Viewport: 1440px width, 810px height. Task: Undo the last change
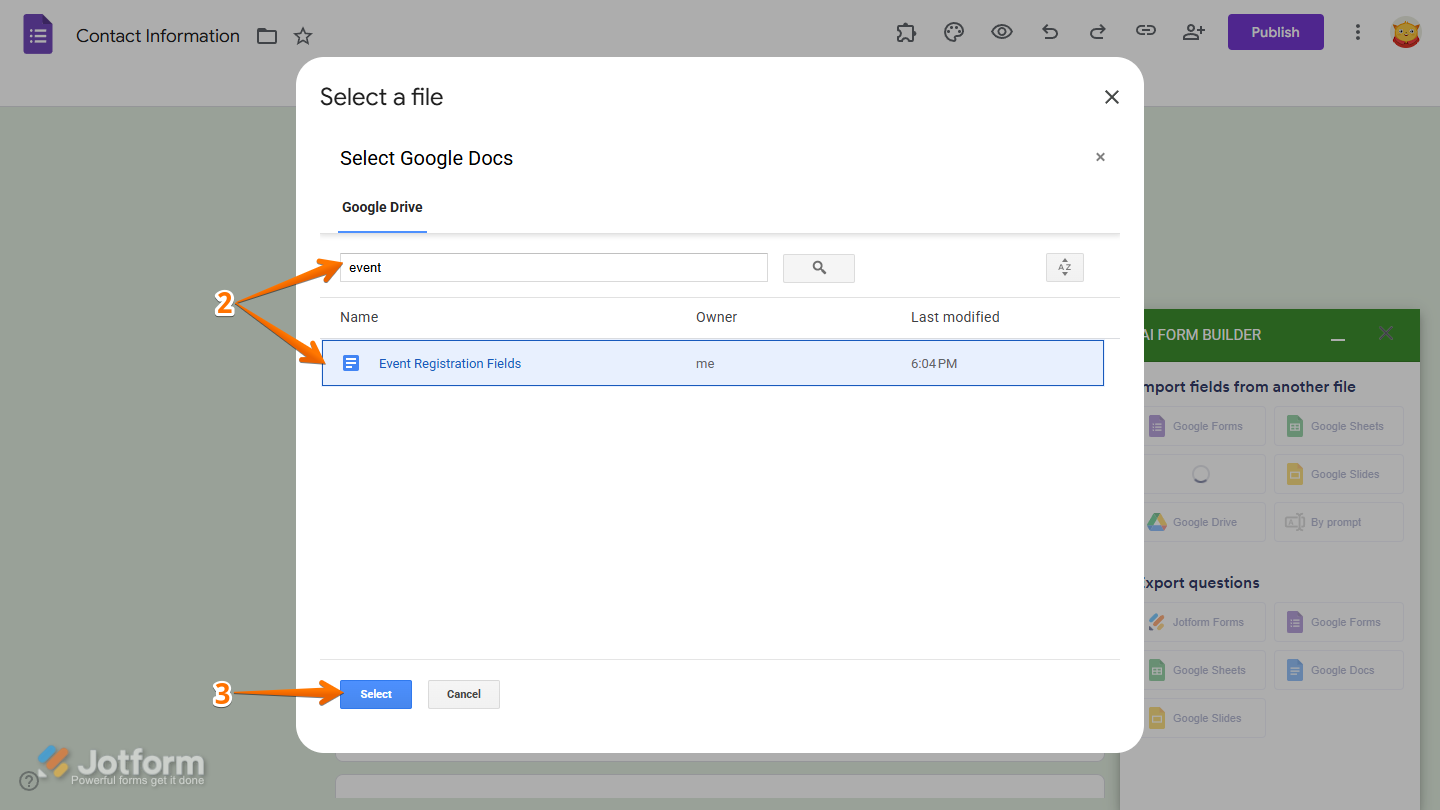(x=1049, y=32)
